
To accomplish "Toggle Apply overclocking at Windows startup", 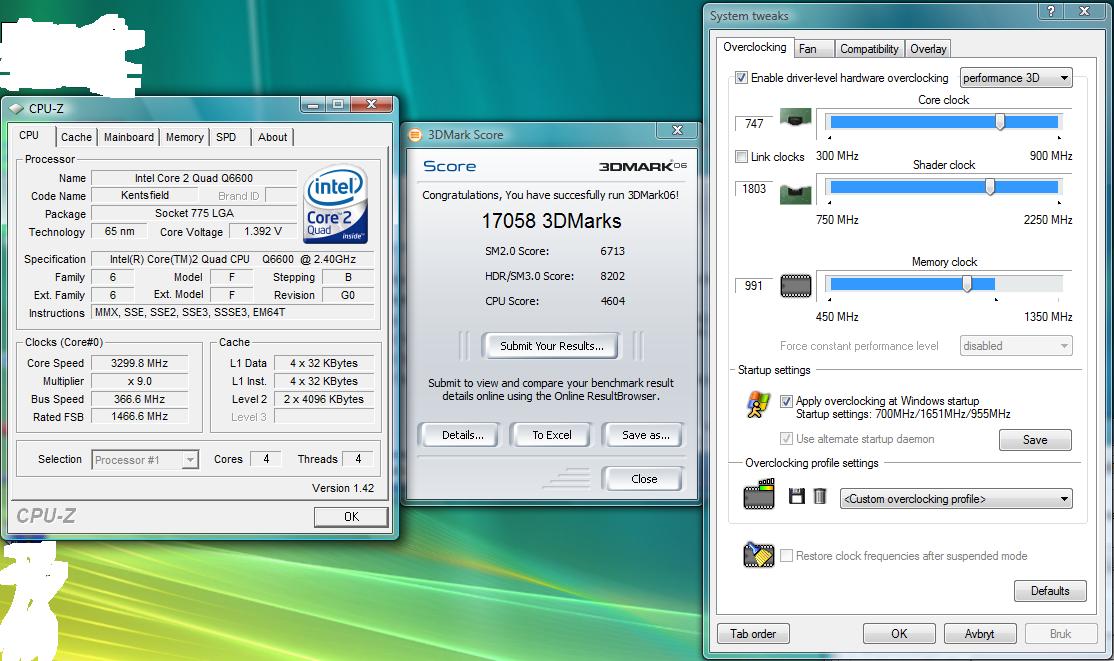I will pos(786,401).
